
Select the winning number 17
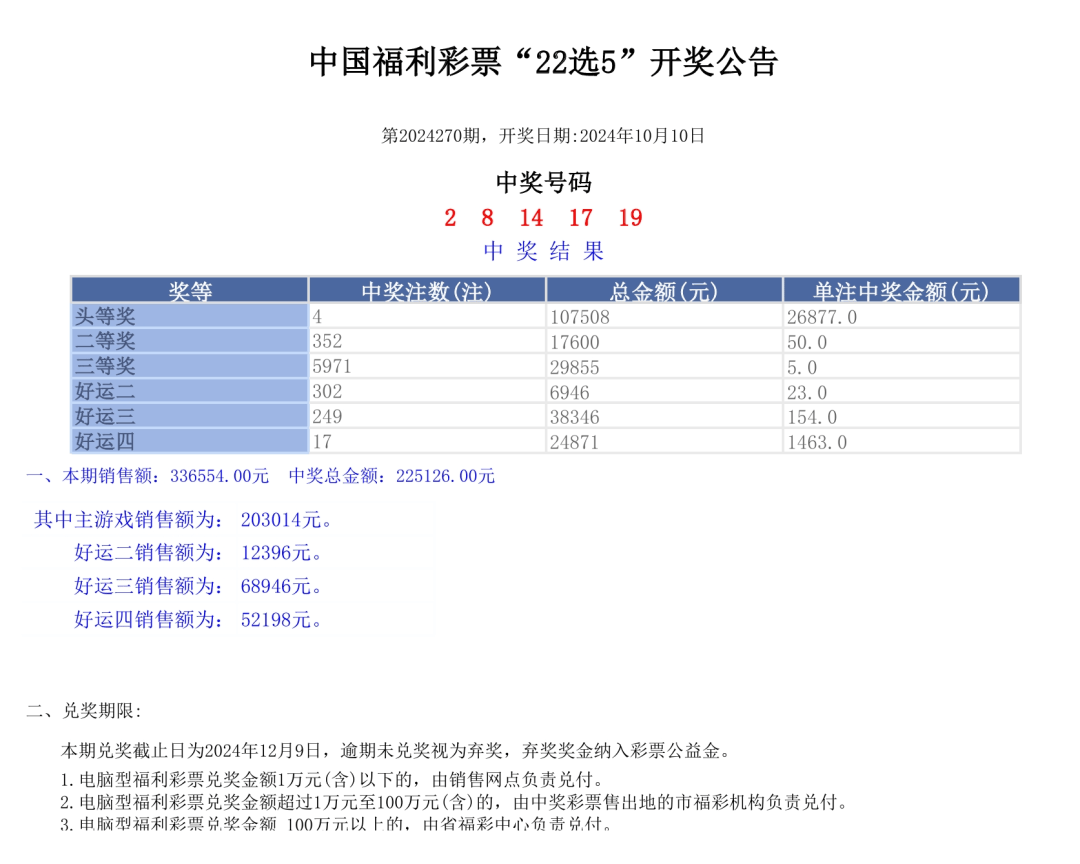pyautogui.click(x=581, y=218)
